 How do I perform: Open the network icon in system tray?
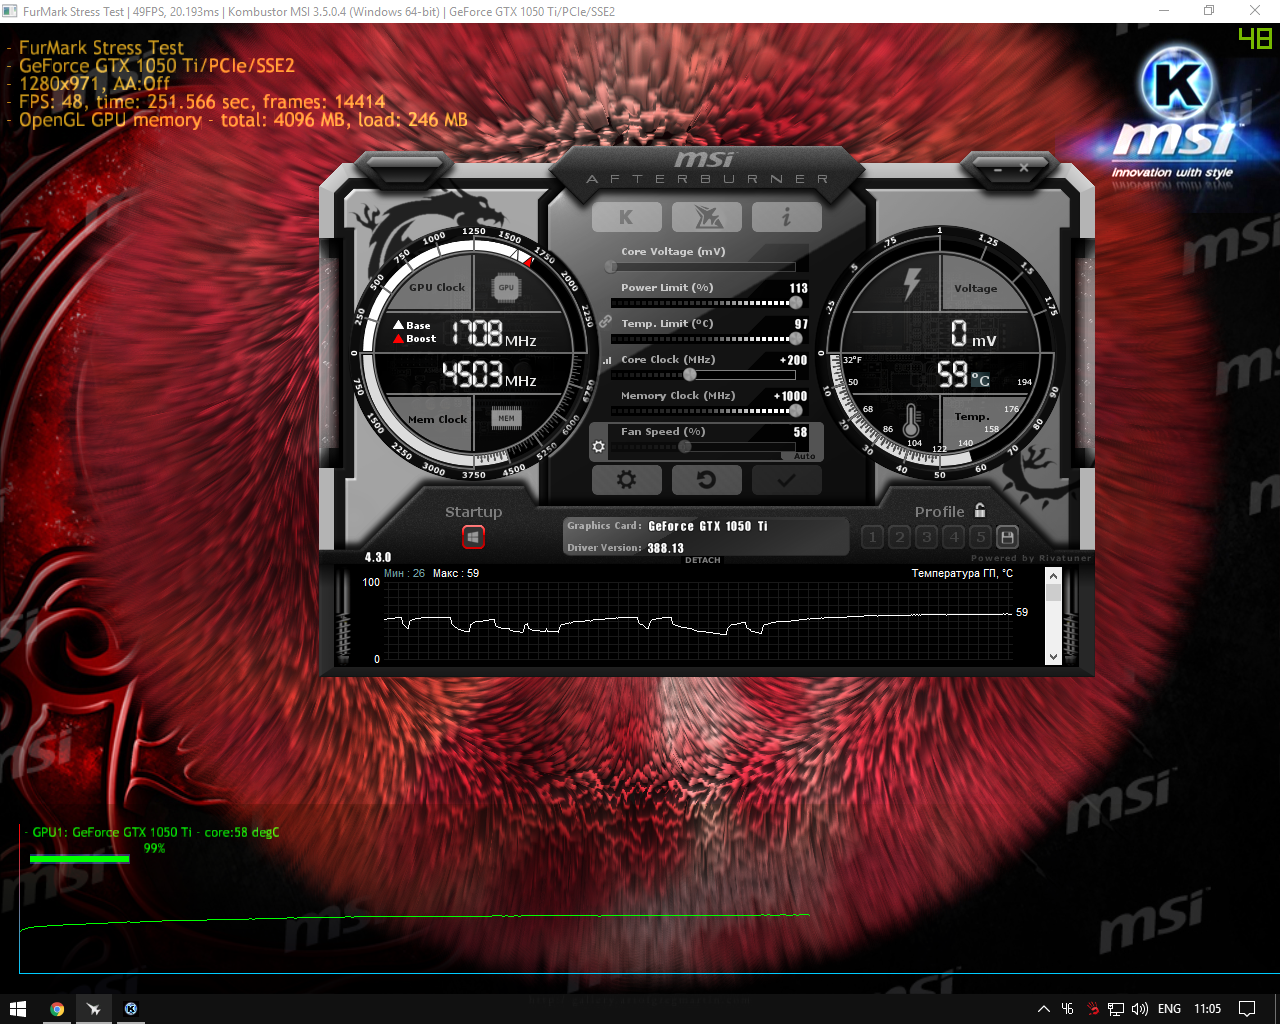click(x=1116, y=1009)
